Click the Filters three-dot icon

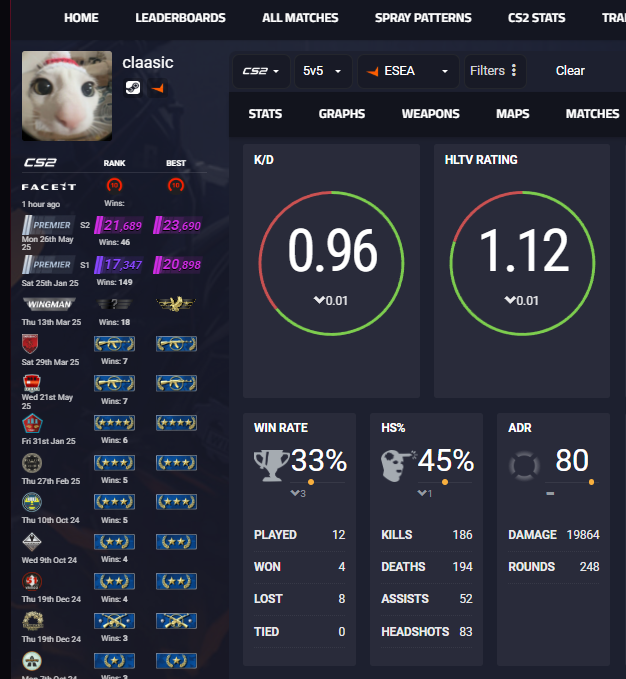click(x=514, y=70)
